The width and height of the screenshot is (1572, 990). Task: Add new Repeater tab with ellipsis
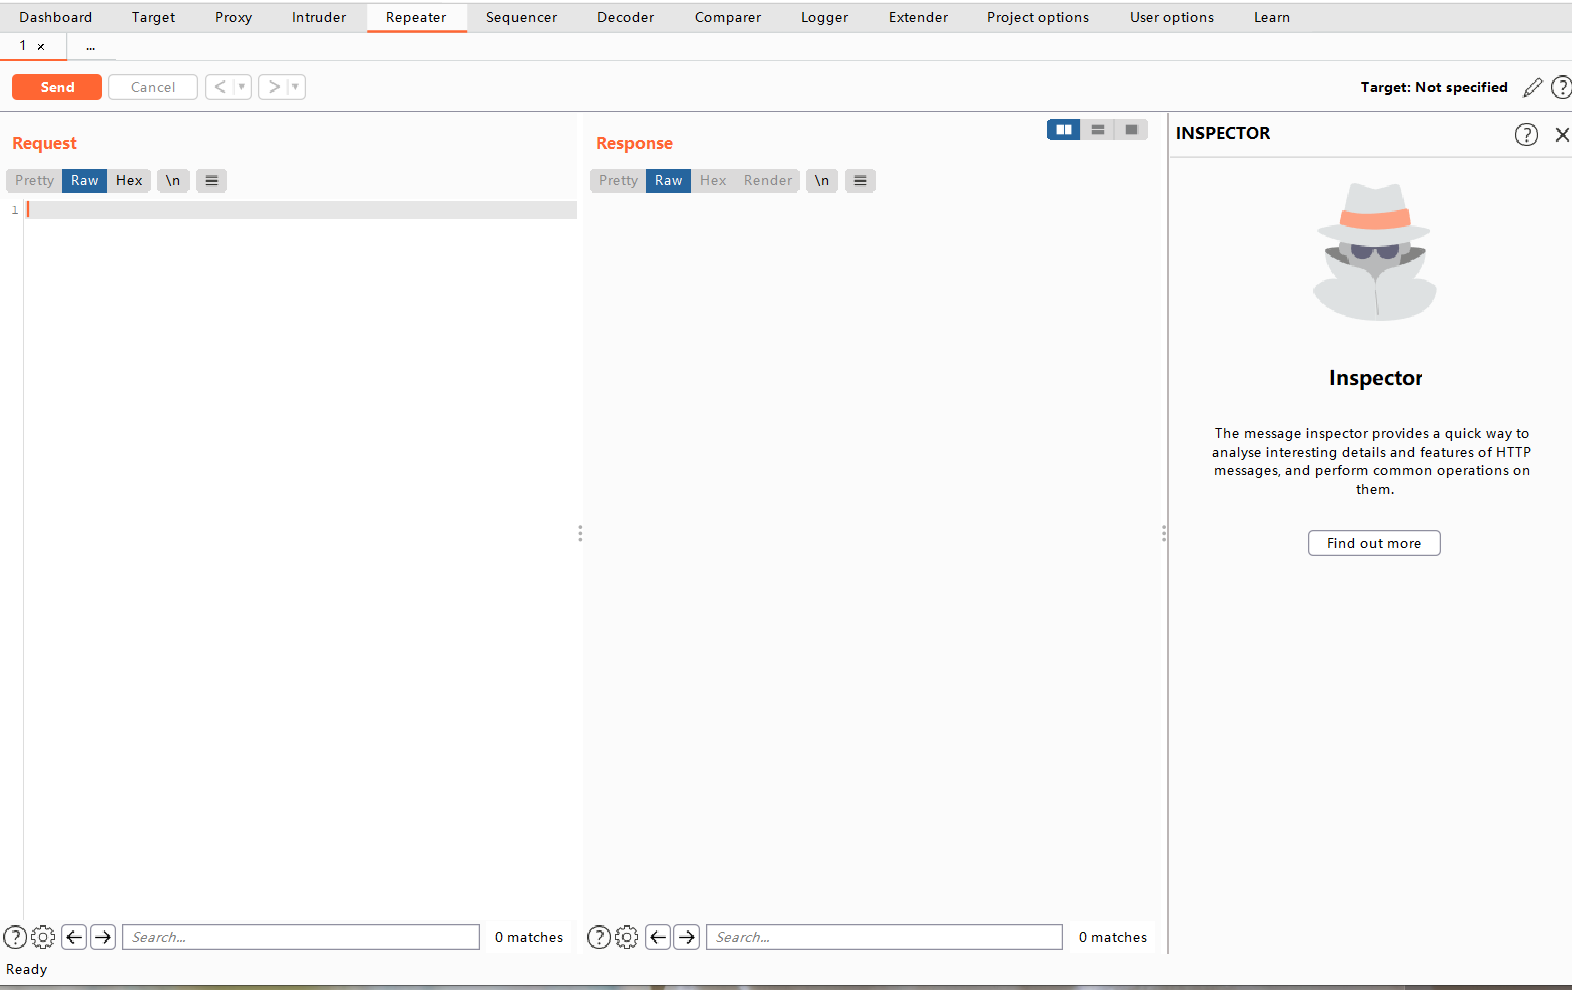pyautogui.click(x=91, y=46)
